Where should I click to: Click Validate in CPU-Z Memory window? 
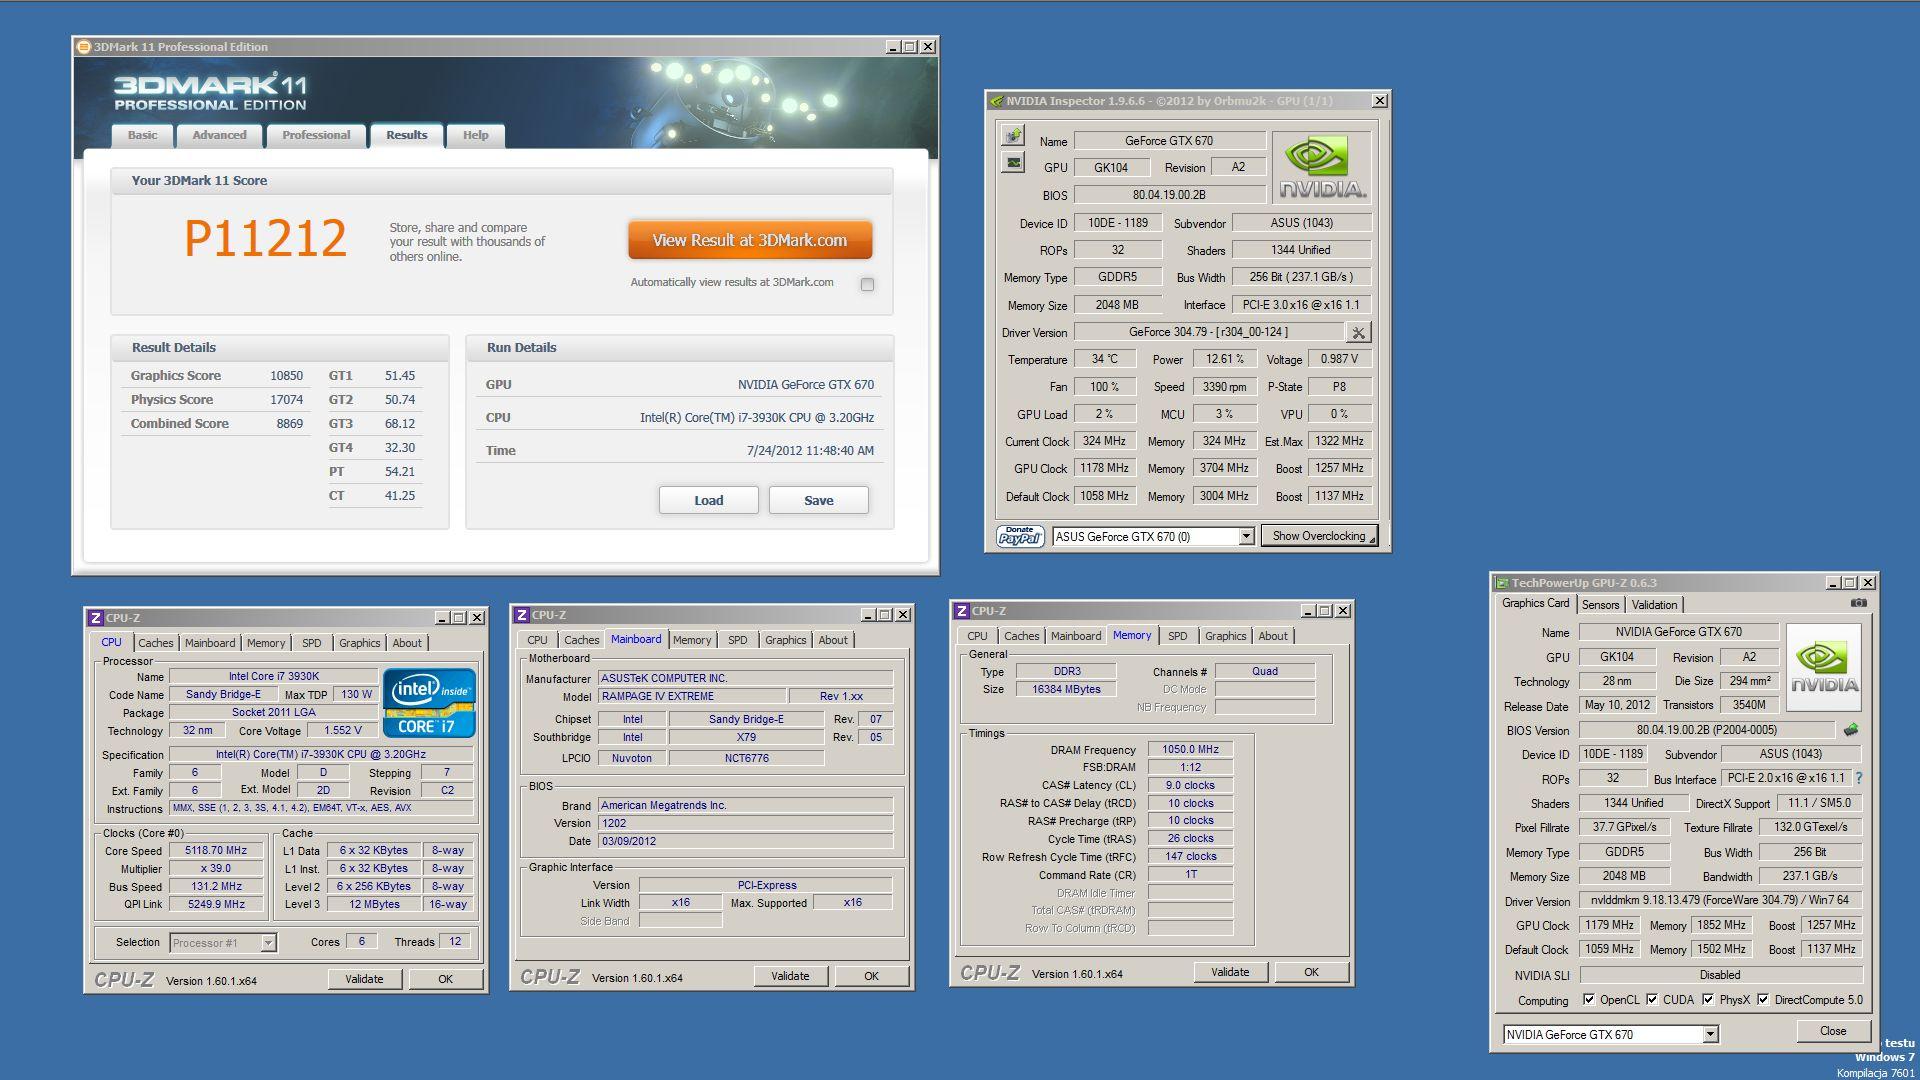point(1230,972)
